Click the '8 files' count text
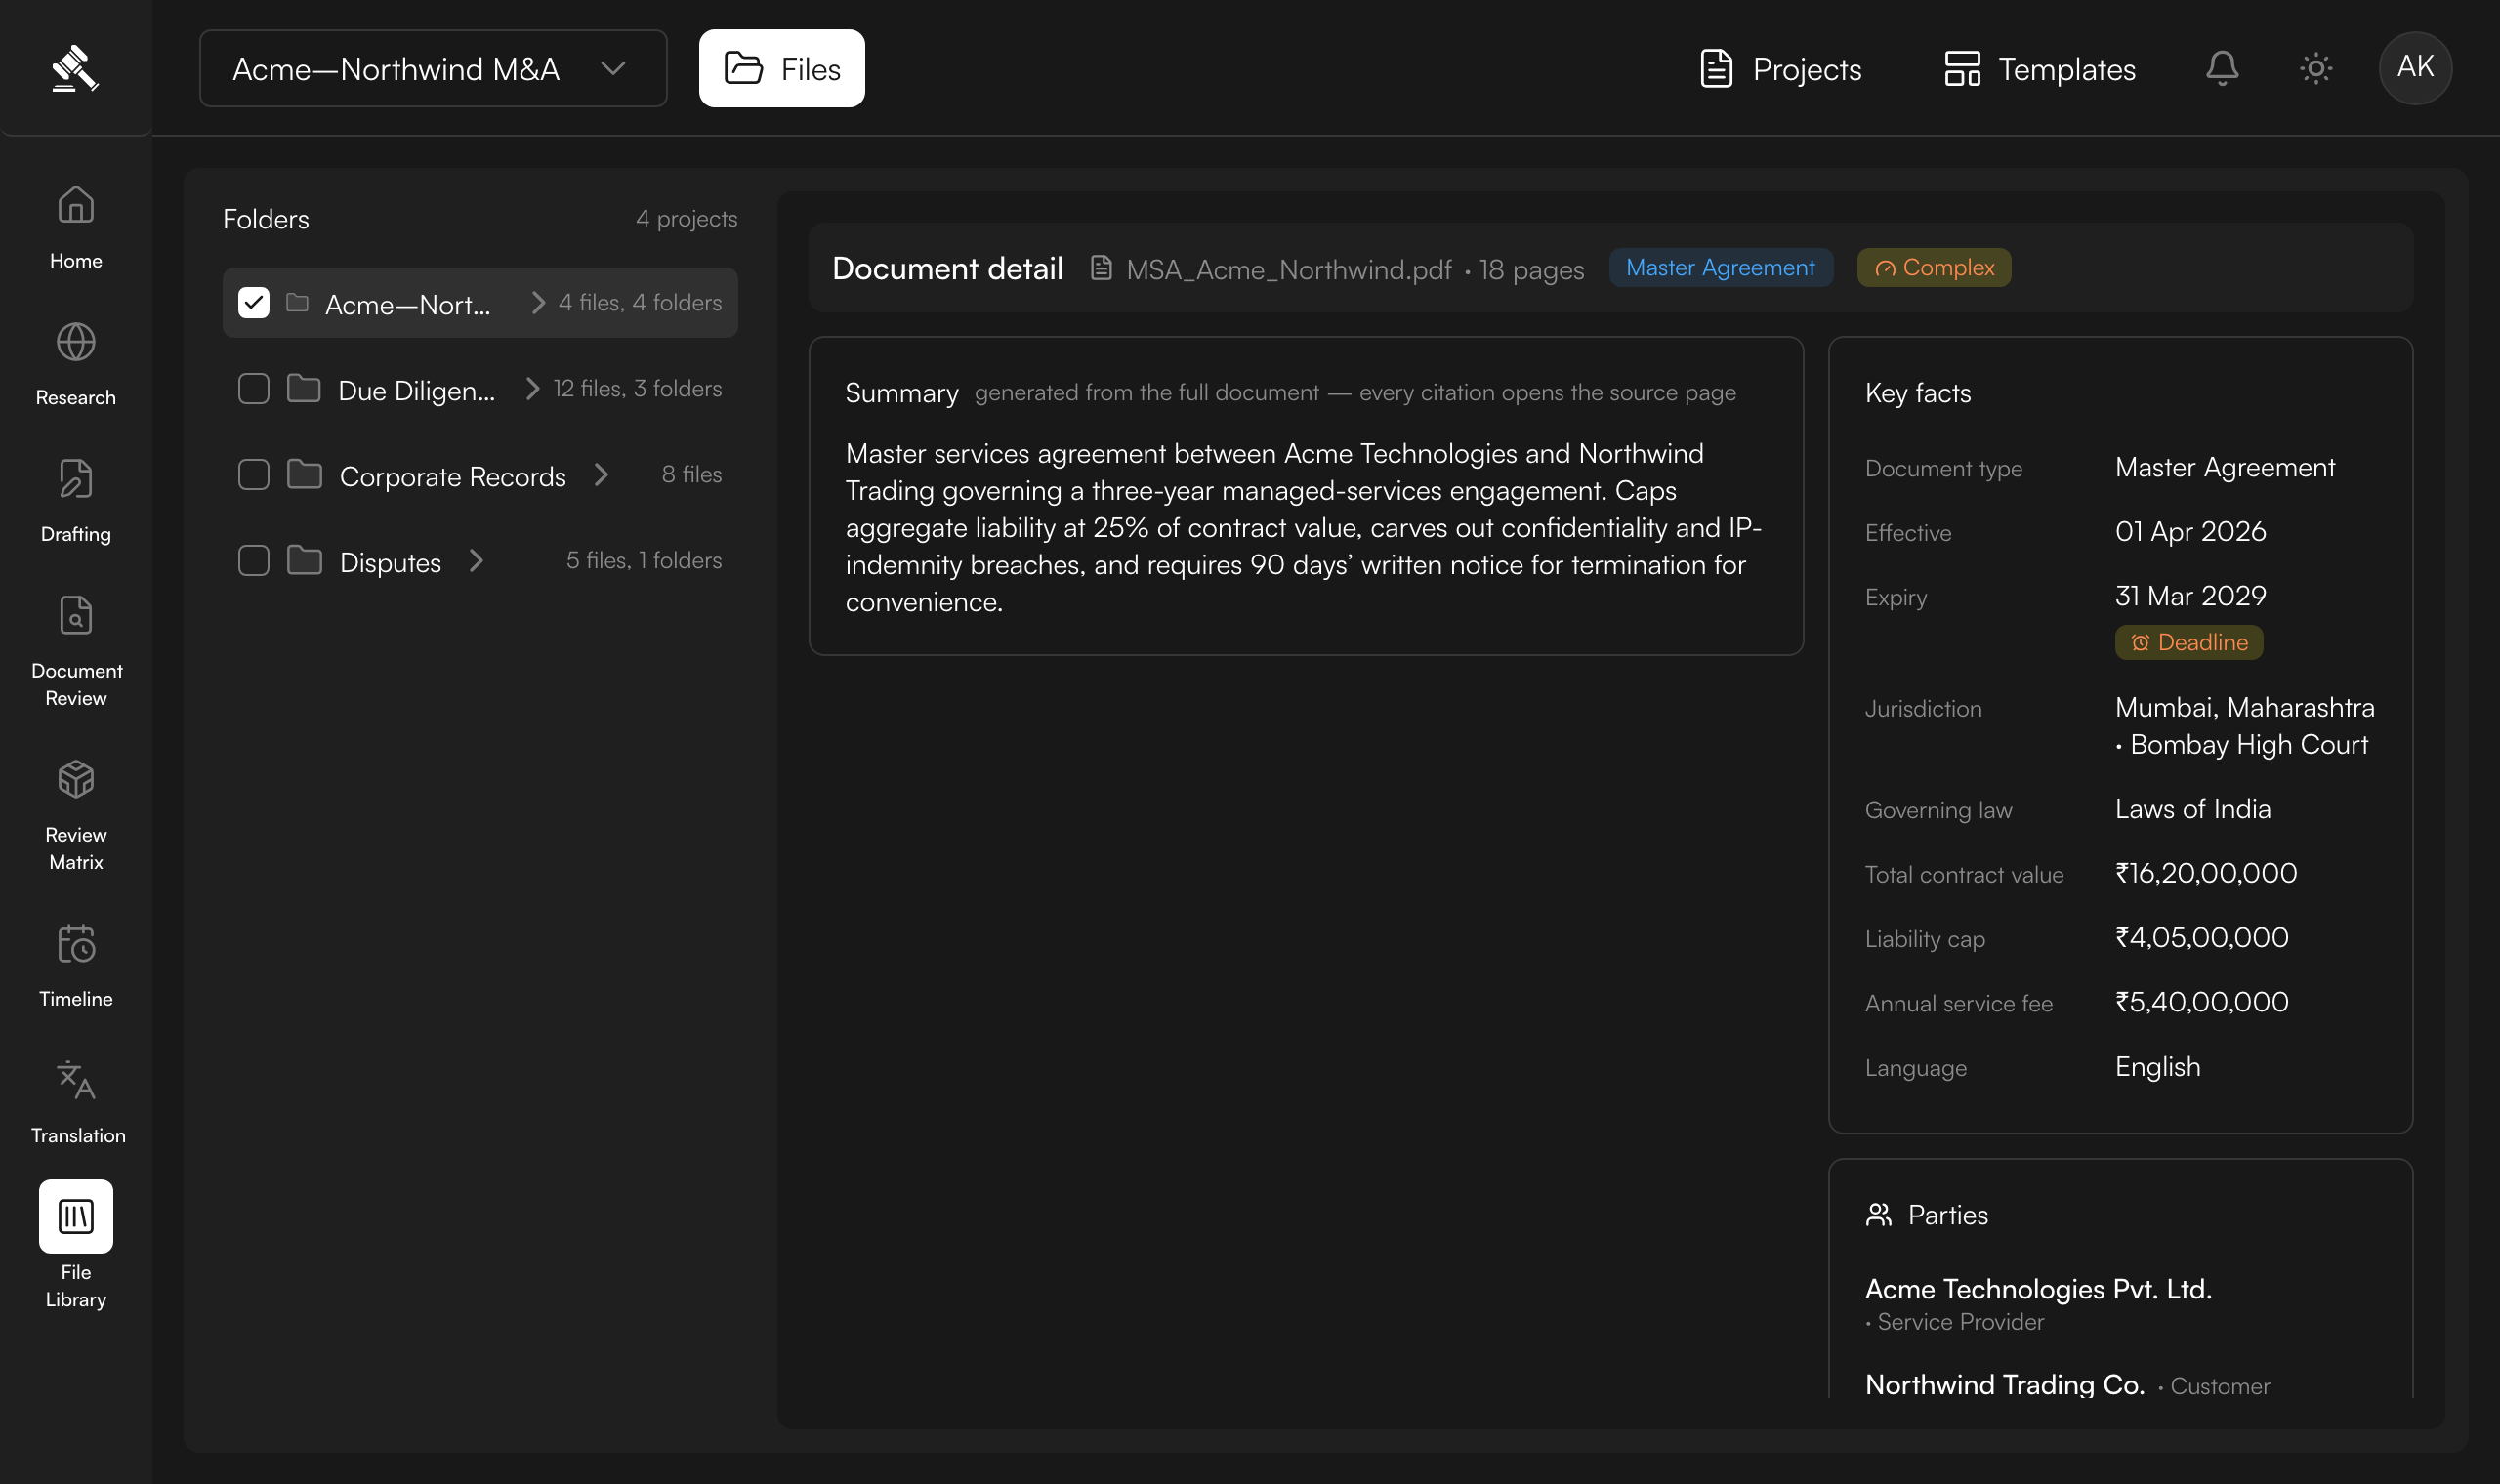The width and height of the screenshot is (2500, 1484). coord(691,474)
